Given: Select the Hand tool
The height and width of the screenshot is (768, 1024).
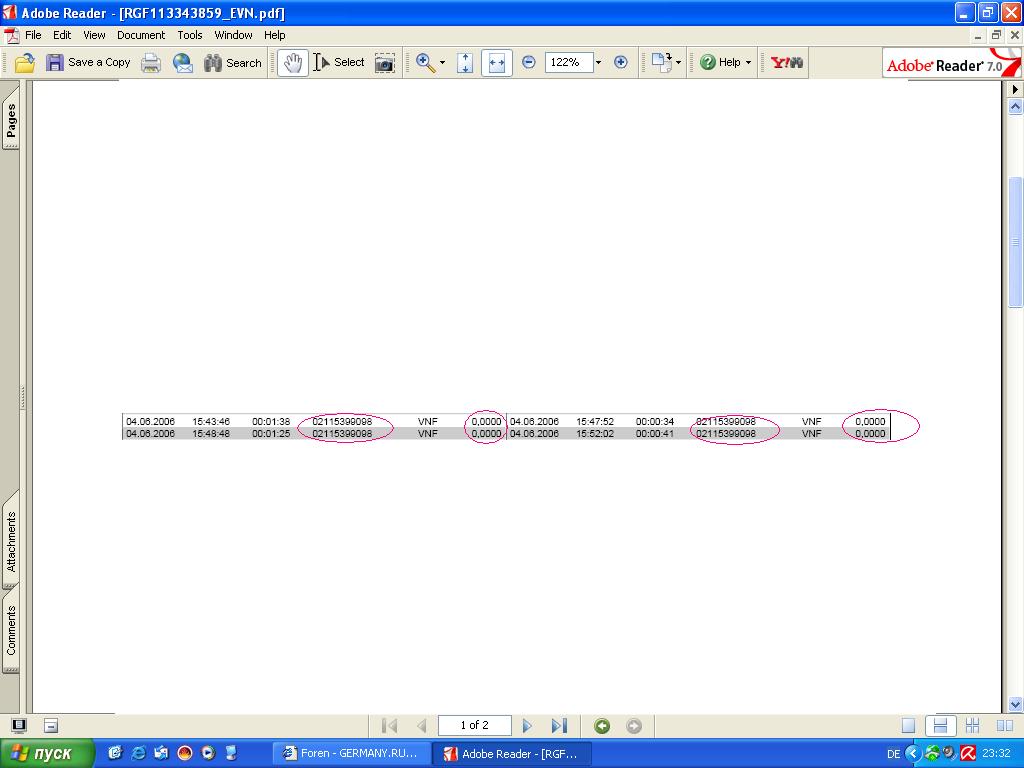Looking at the screenshot, I should (x=292, y=63).
